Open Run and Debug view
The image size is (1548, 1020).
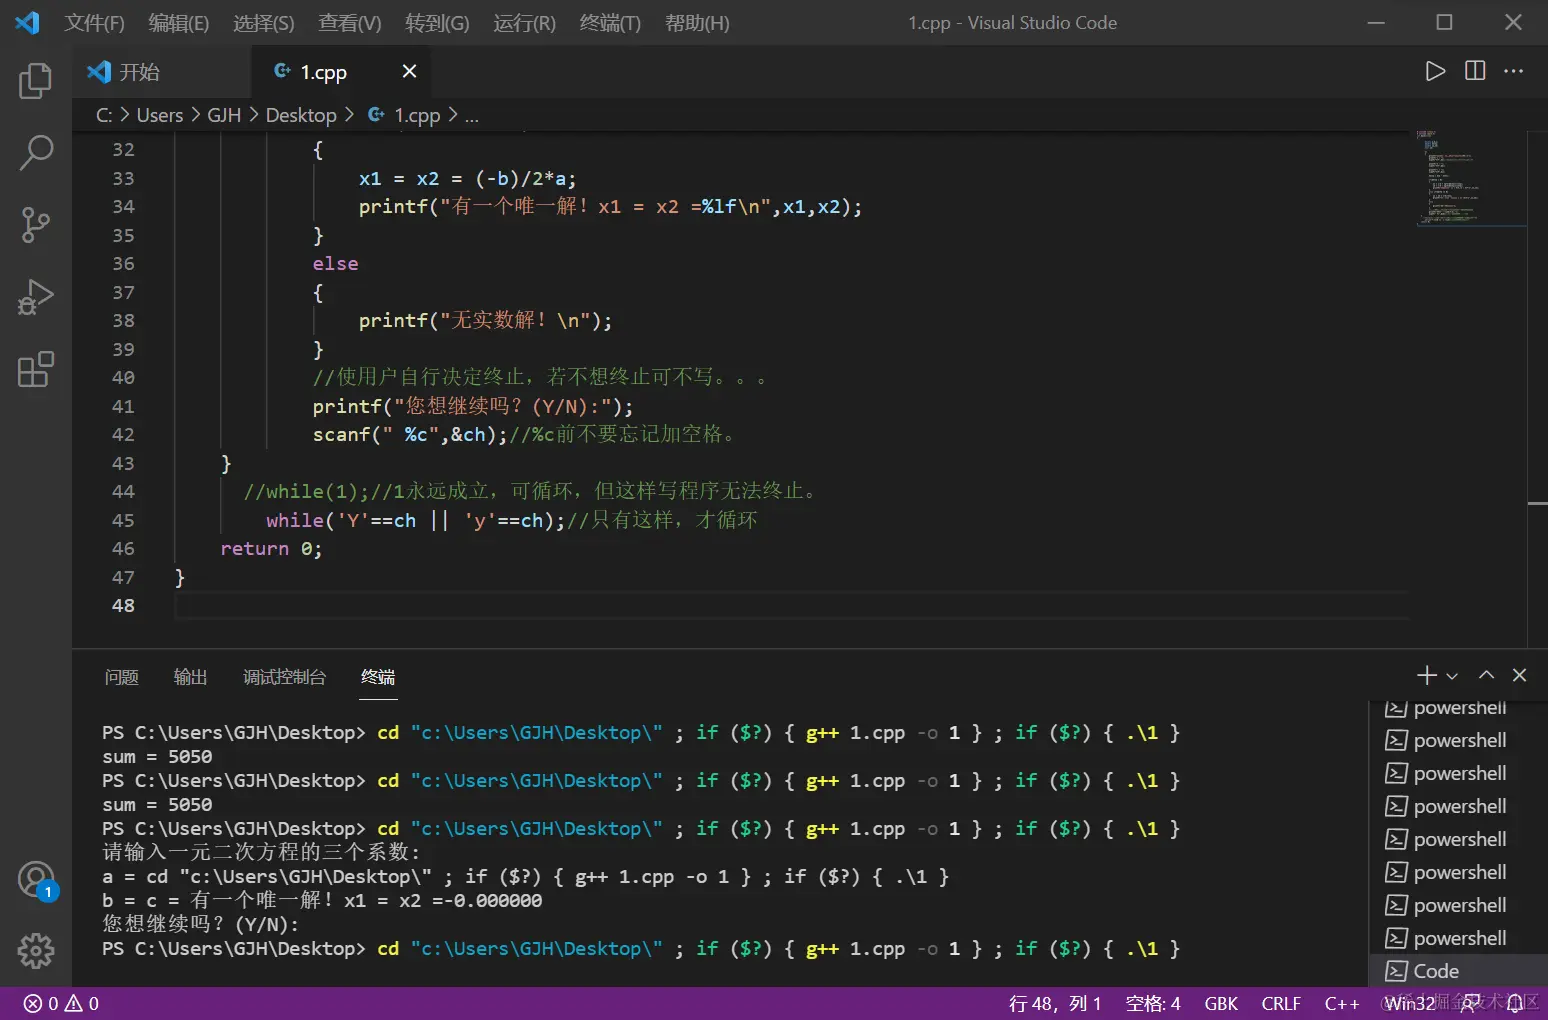point(35,298)
